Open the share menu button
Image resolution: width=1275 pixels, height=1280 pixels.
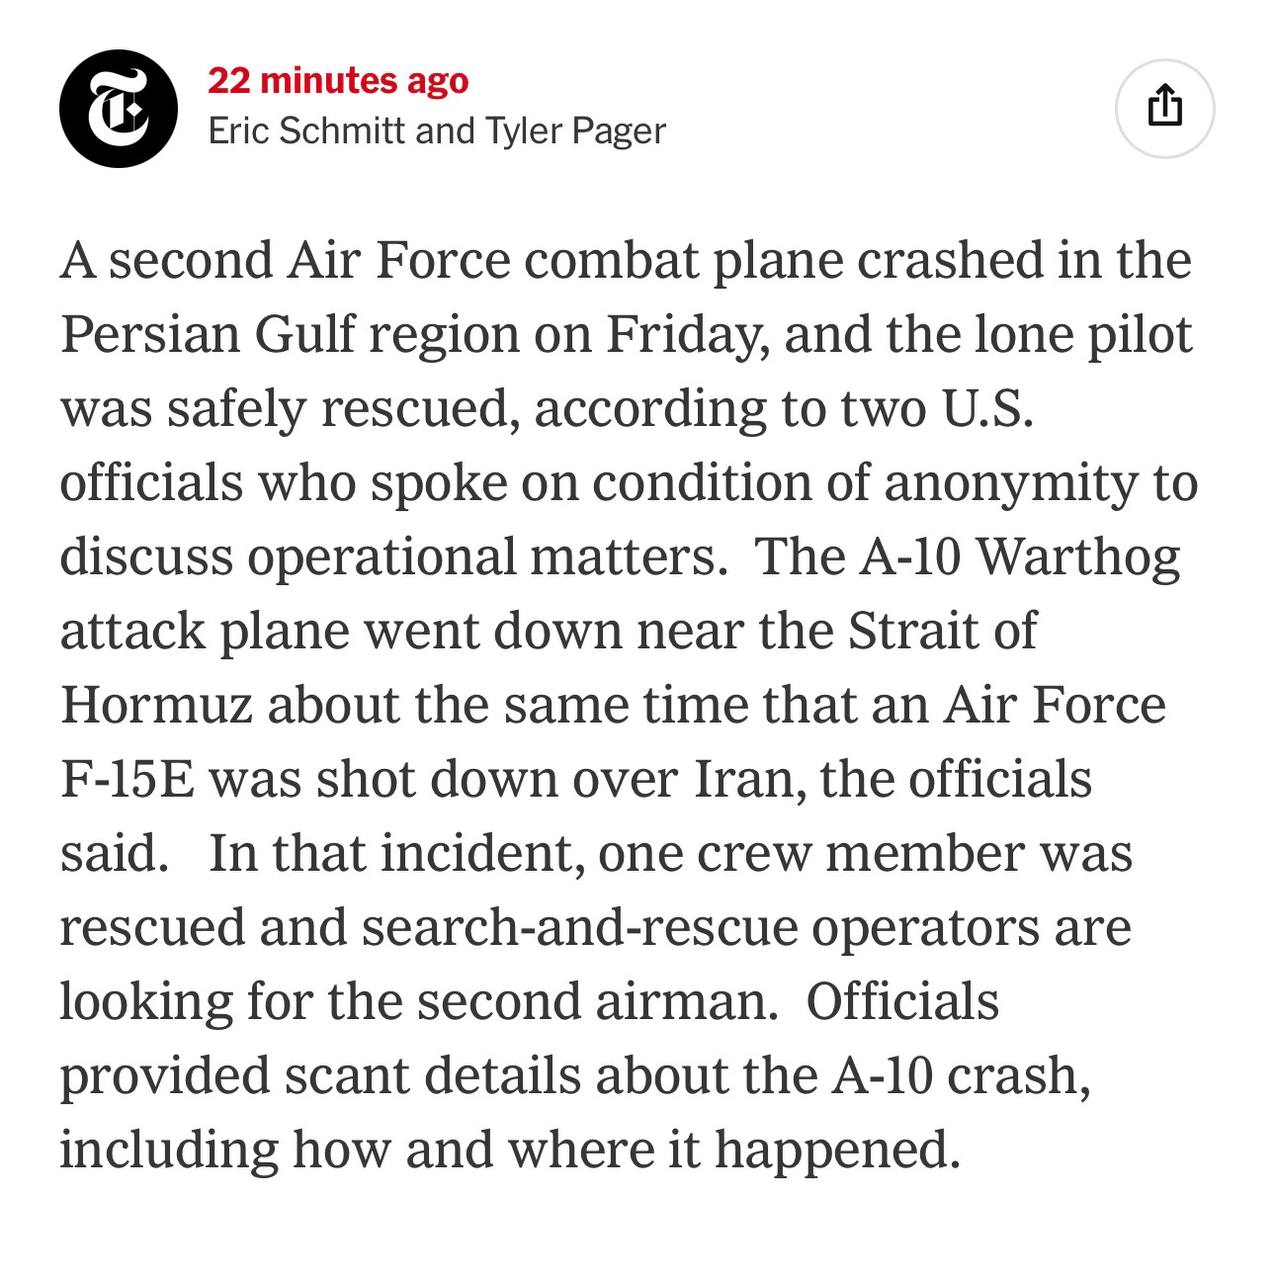click(x=1164, y=108)
